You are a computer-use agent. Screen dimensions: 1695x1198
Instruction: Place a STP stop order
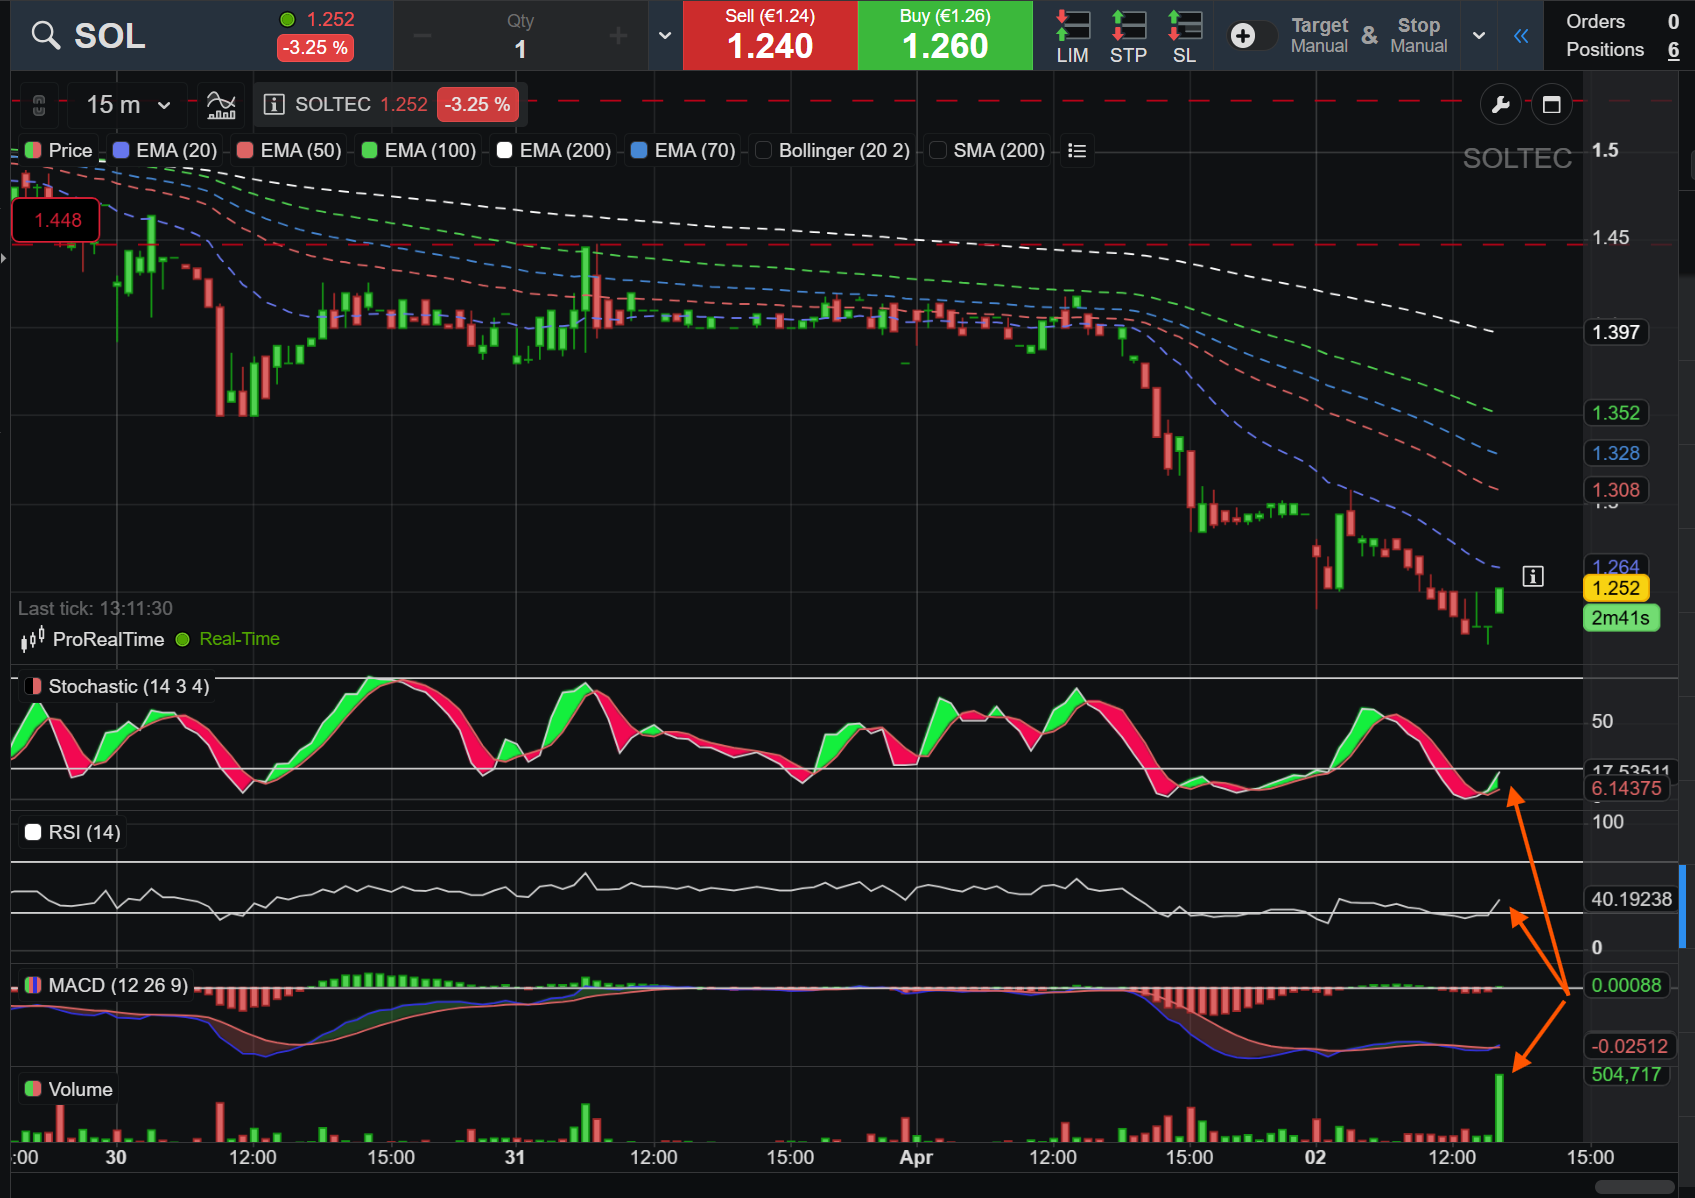coord(1128,37)
